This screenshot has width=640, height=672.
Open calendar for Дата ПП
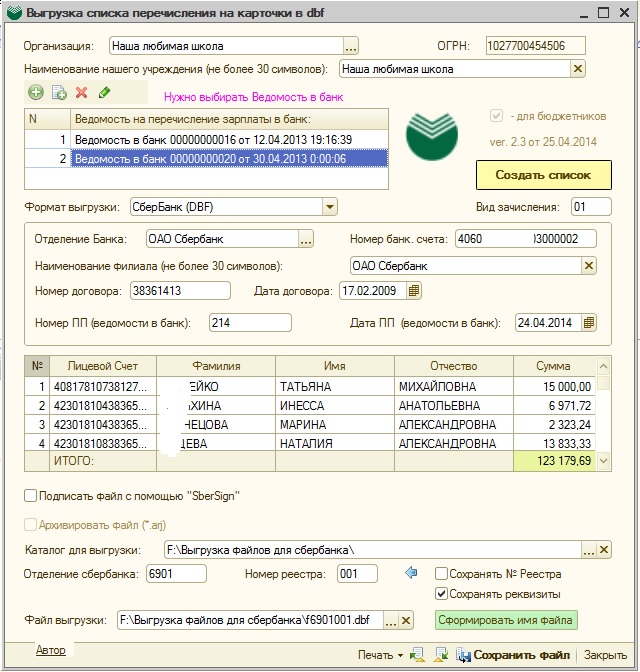point(589,323)
